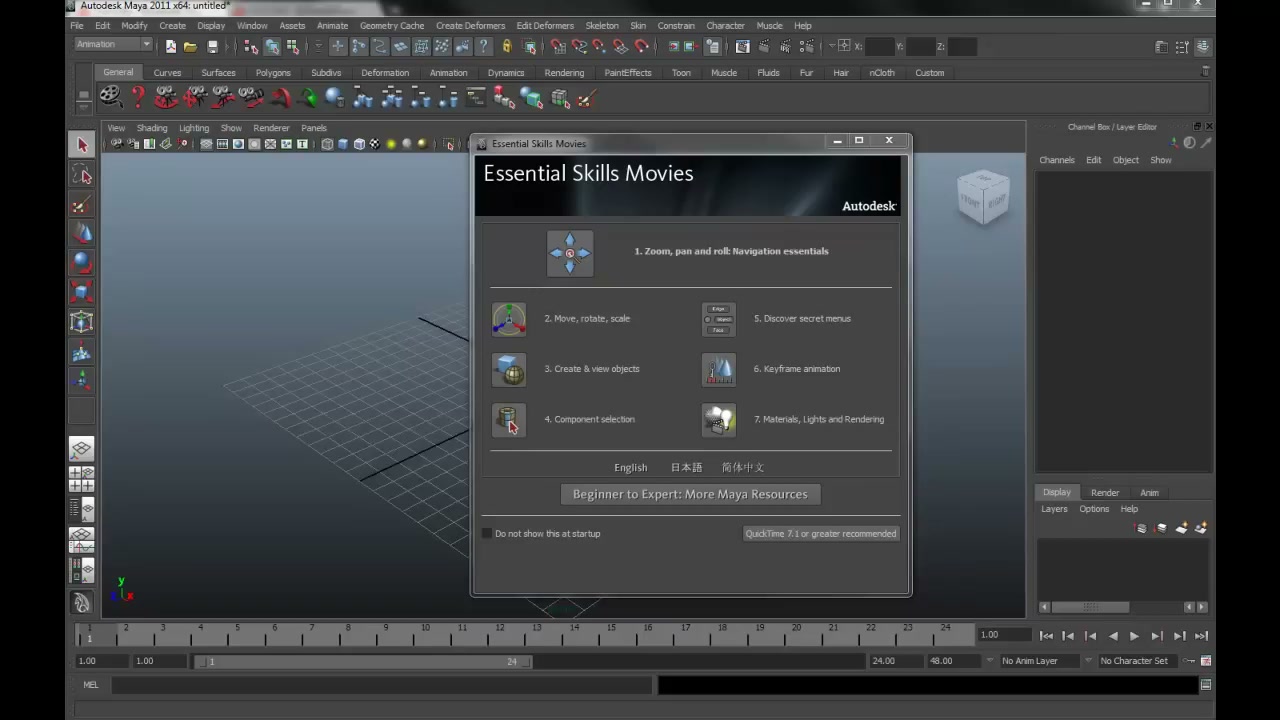This screenshot has width=1280, height=720.
Task: Click the Wireframe display icon in viewport toolbar
Action: coord(327,144)
